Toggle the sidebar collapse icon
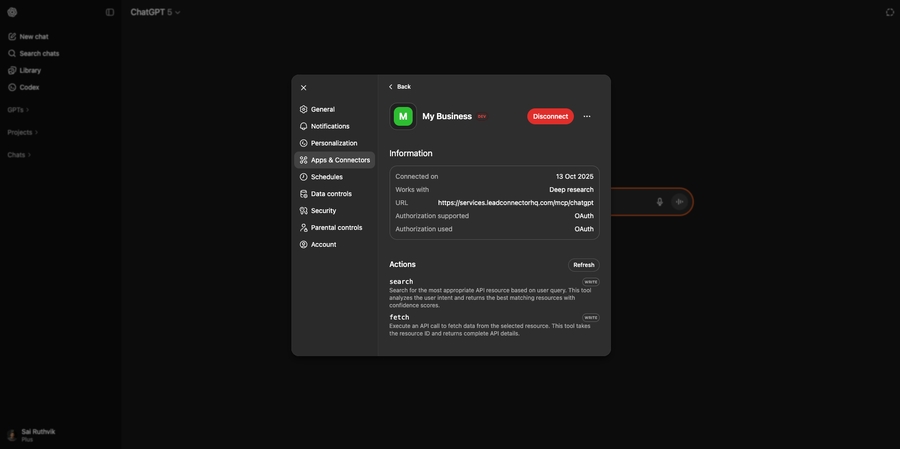This screenshot has width=900, height=449. click(x=110, y=12)
